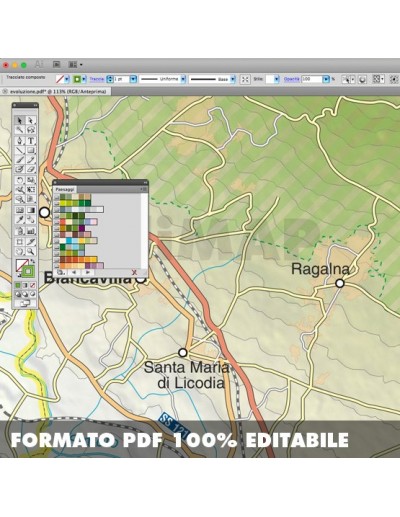Set paint mode to None in tools panel

point(32,285)
